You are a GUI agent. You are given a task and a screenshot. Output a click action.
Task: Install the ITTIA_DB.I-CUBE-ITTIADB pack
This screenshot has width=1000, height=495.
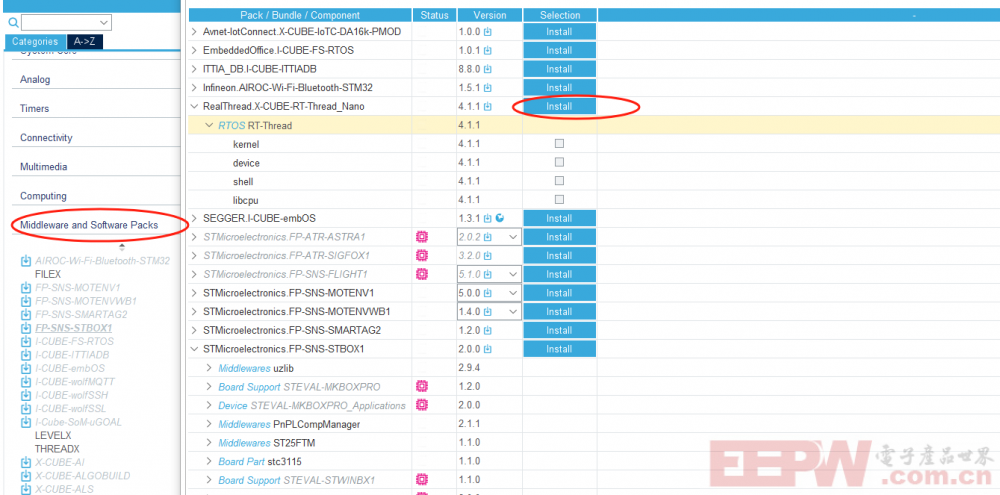coord(559,69)
